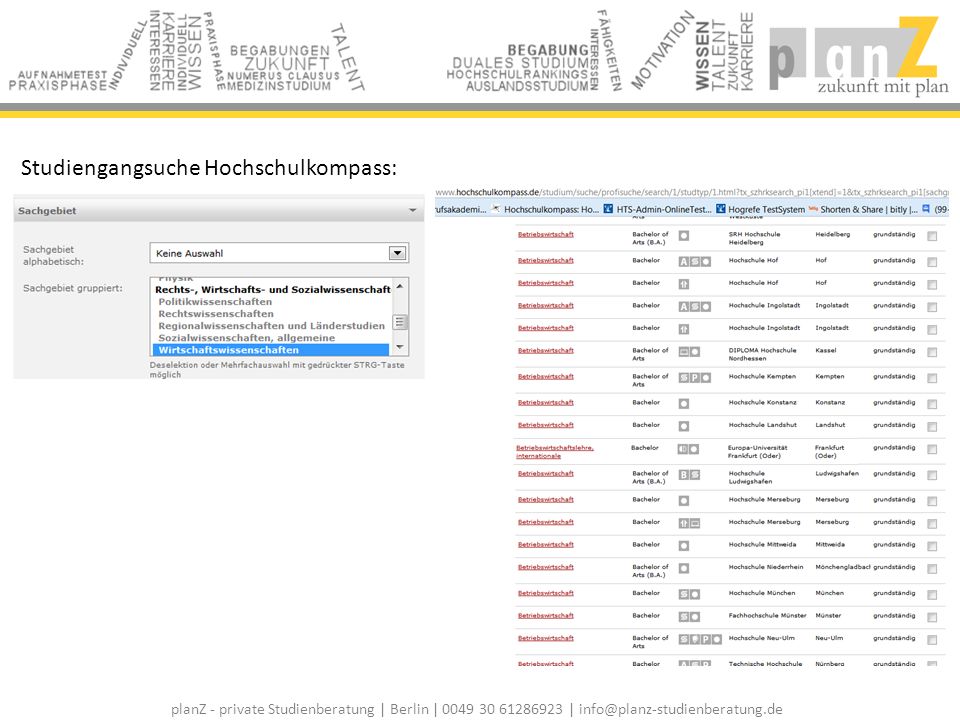The image size is (960, 720).
Task: Click the circle icon in the Hochschule Mittweida row
Action: (684, 546)
